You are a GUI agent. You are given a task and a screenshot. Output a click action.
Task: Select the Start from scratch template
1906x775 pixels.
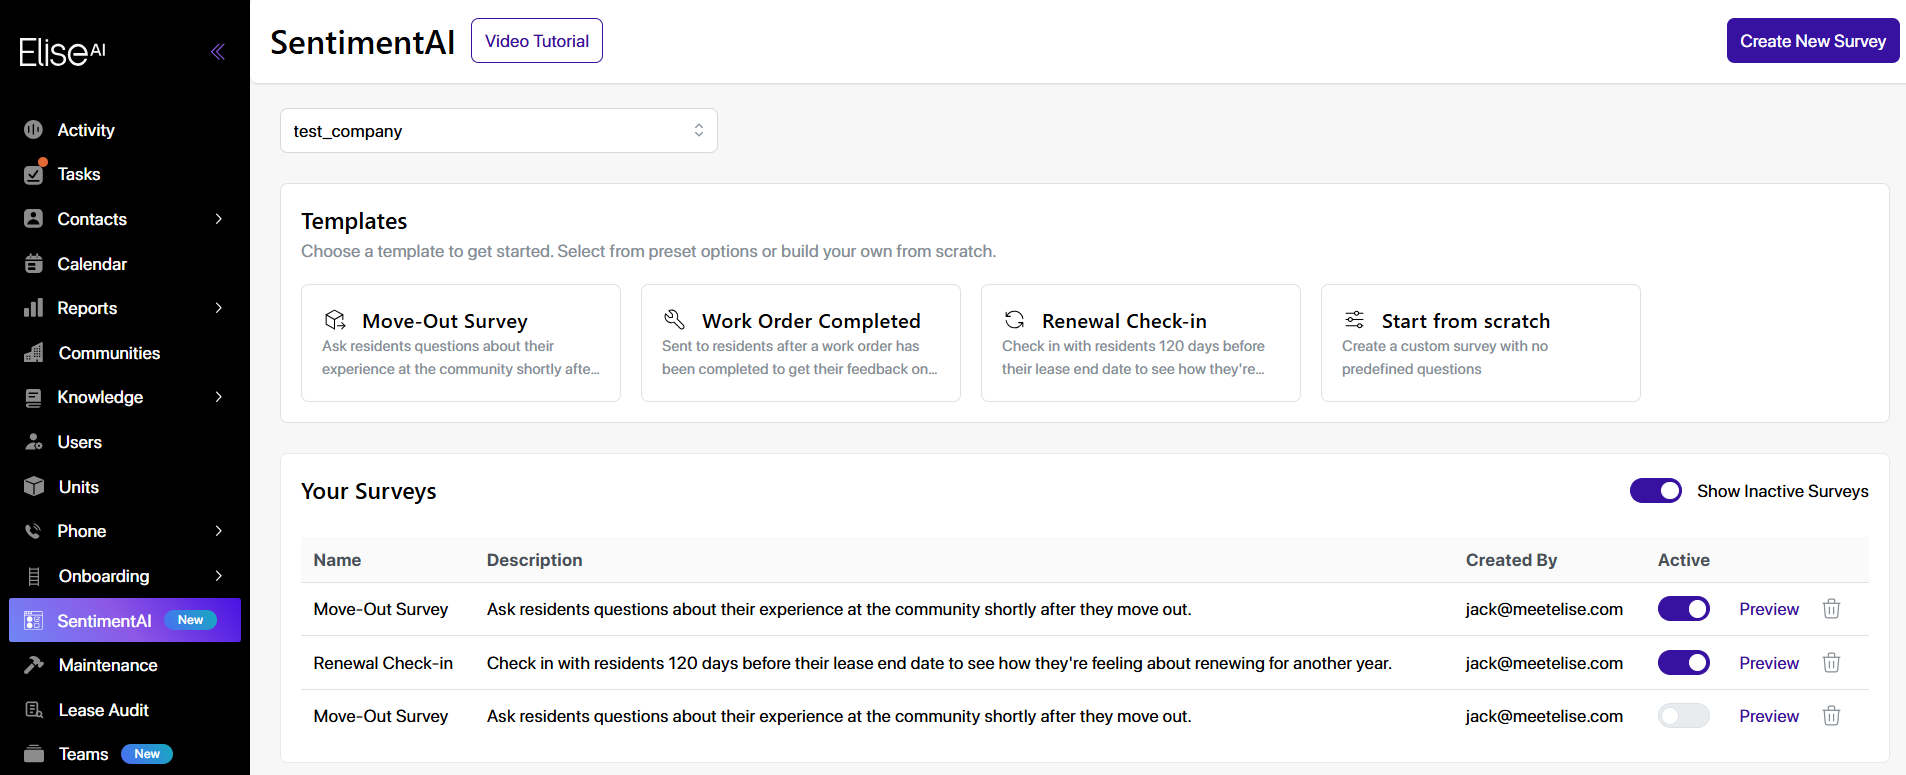pyautogui.click(x=1481, y=343)
